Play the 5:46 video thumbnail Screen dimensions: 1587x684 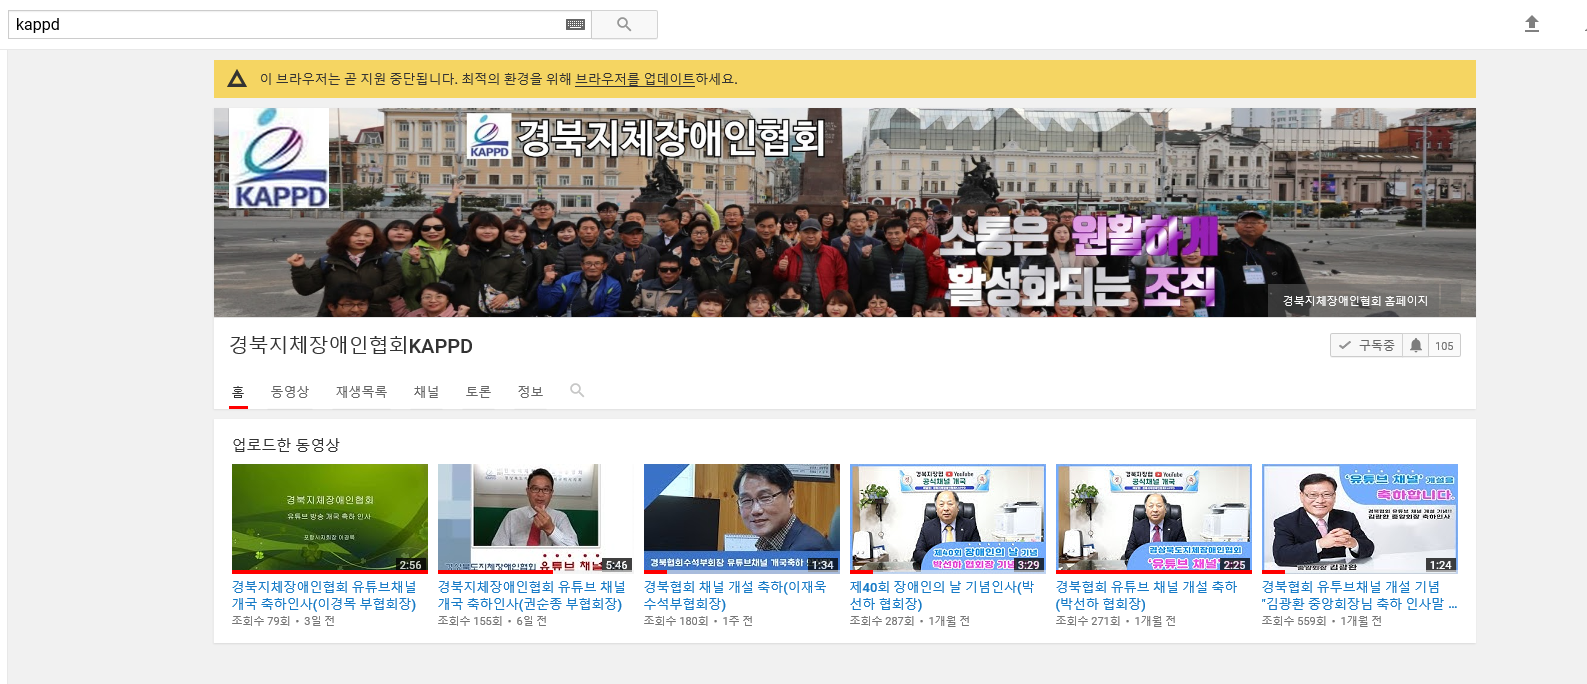point(536,518)
